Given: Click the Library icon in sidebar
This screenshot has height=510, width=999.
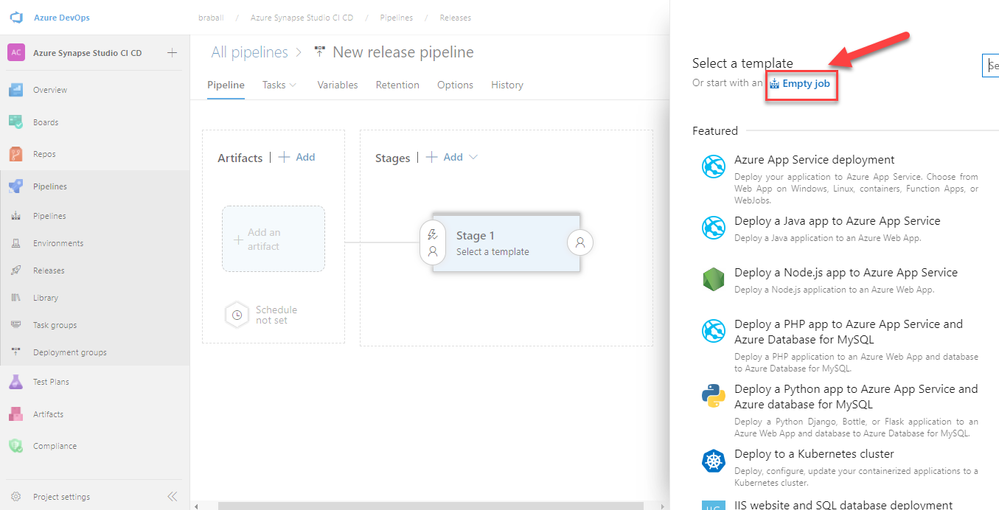Looking at the screenshot, I should 16,298.
